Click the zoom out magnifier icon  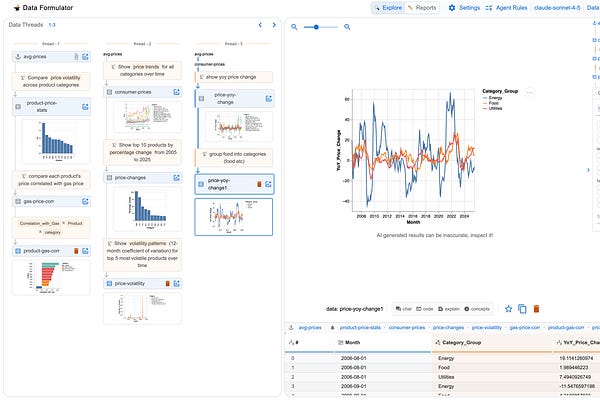294,27
